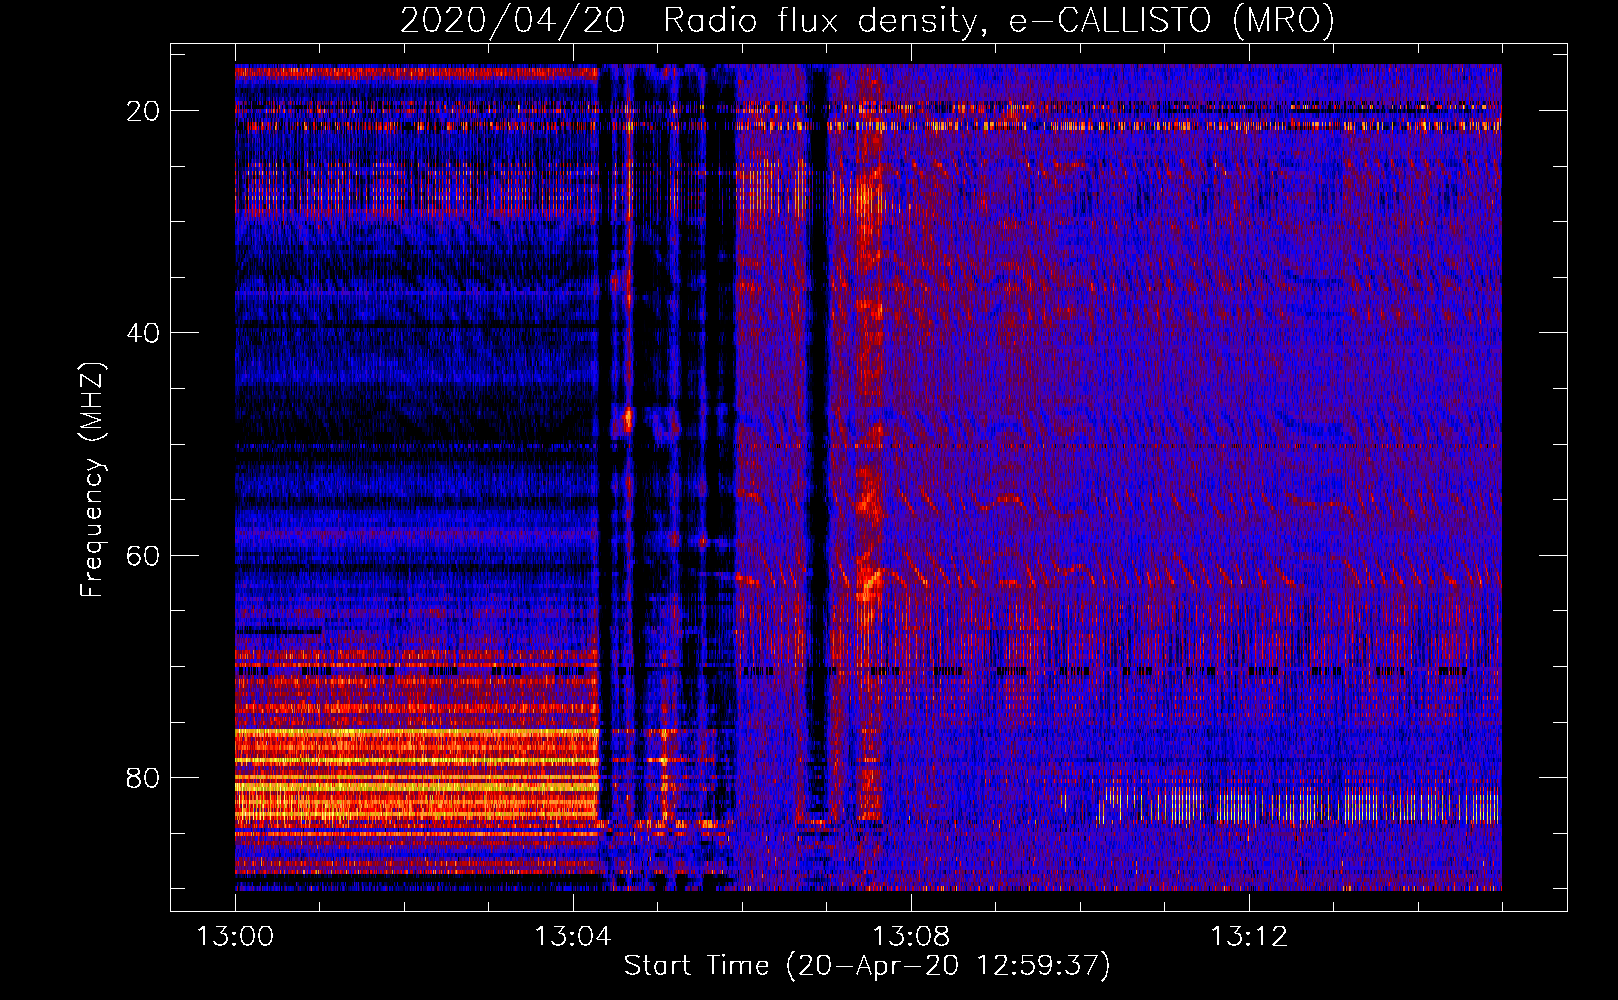Screen dimensions: 1618x1000
Task: Click the 'Start Time (20-Apr-20 12:59:37)' label
Action: [867, 966]
